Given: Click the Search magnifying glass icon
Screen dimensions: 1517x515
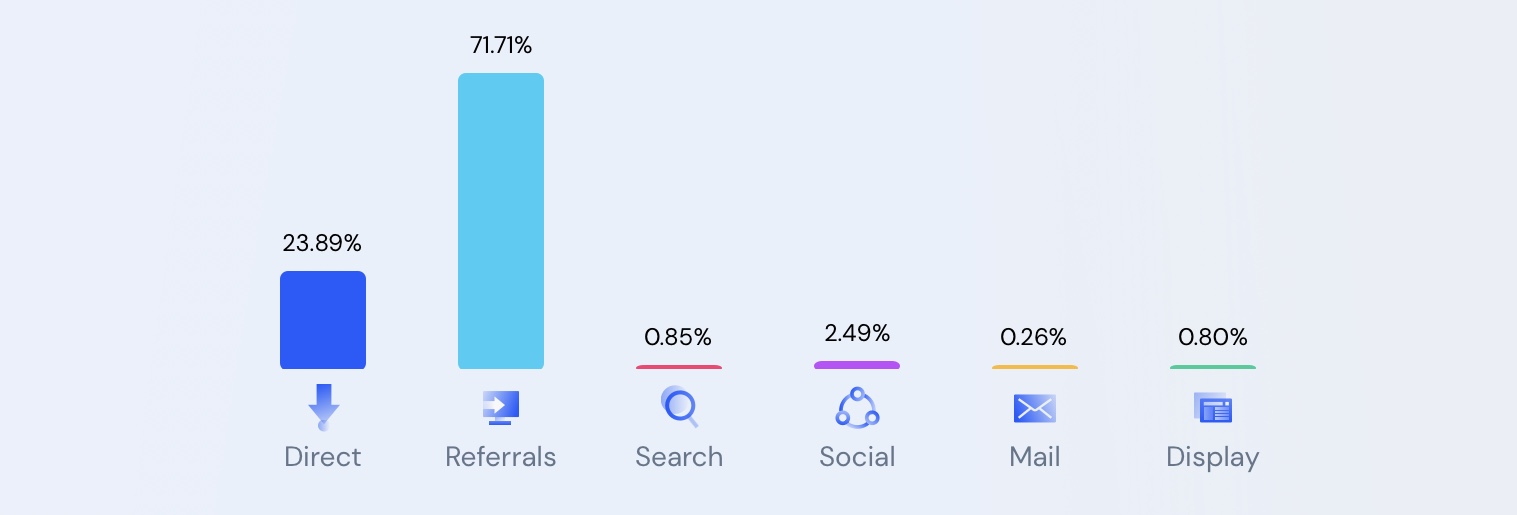Looking at the screenshot, I should [679, 406].
